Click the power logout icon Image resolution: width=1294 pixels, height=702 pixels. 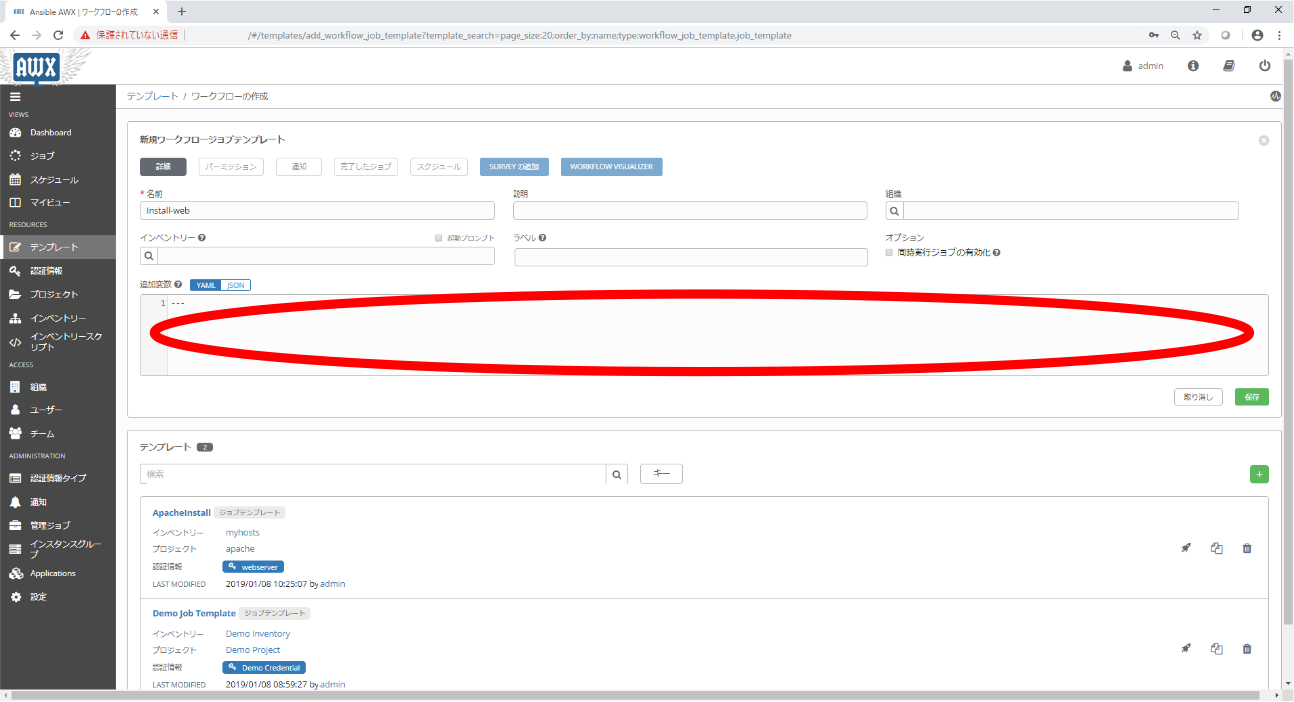click(x=1264, y=66)
